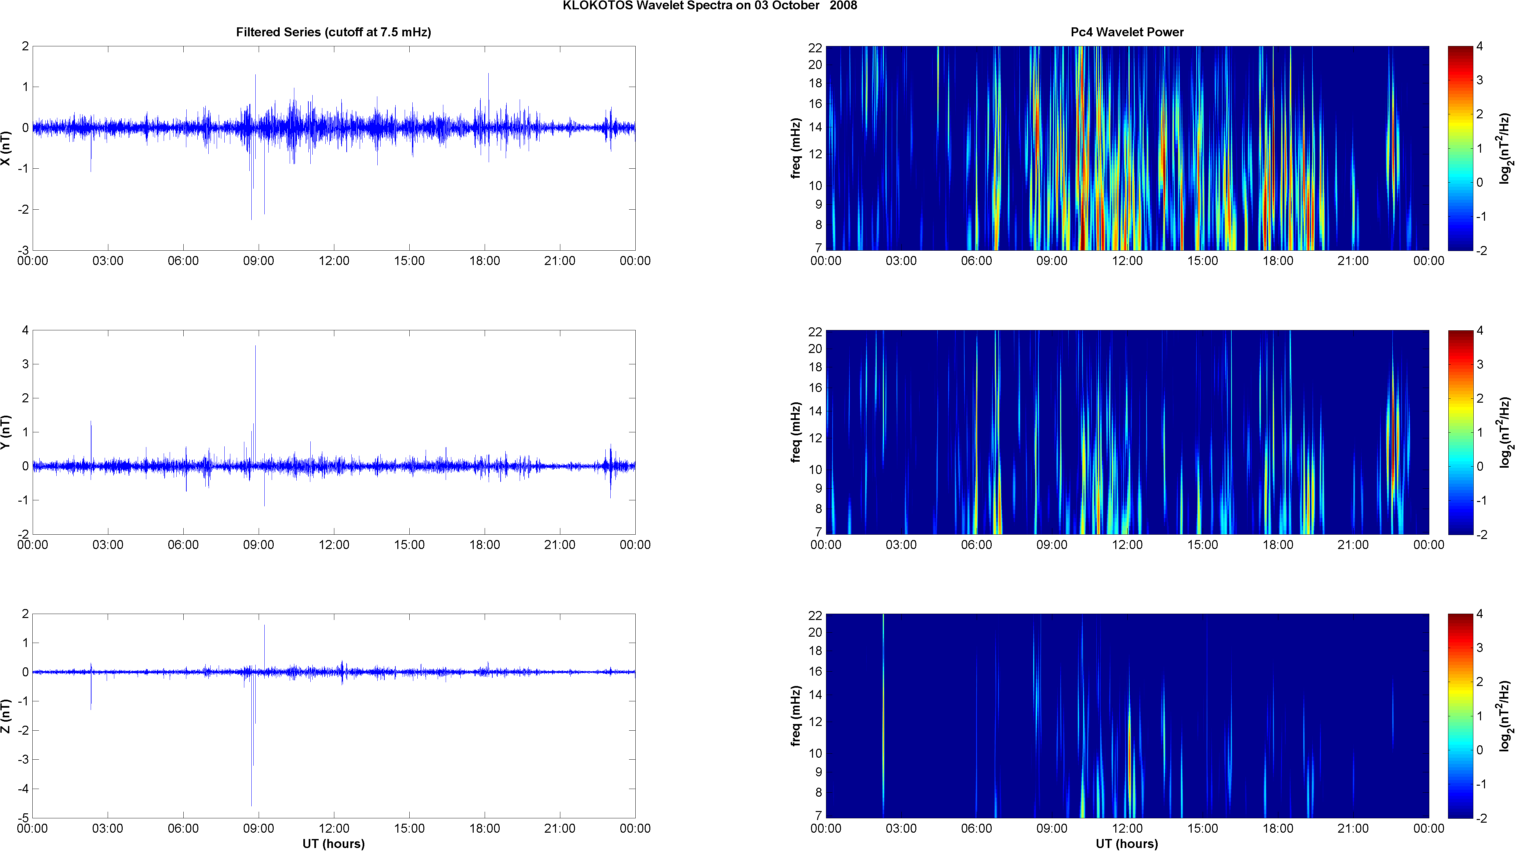Click UT (hours) label under bottom wavelet plot

point(1126,844)
